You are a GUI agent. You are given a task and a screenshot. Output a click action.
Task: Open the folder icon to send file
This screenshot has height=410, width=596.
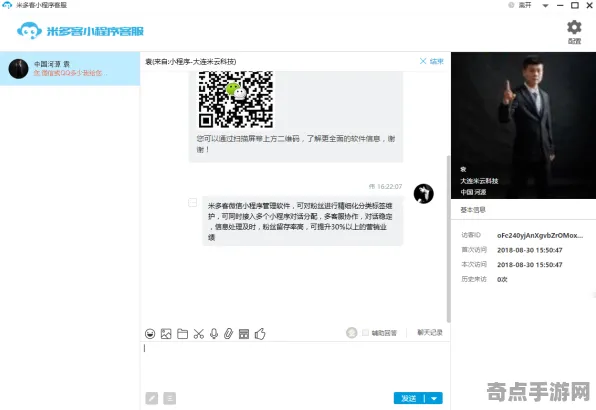click(x=182, y=334)
